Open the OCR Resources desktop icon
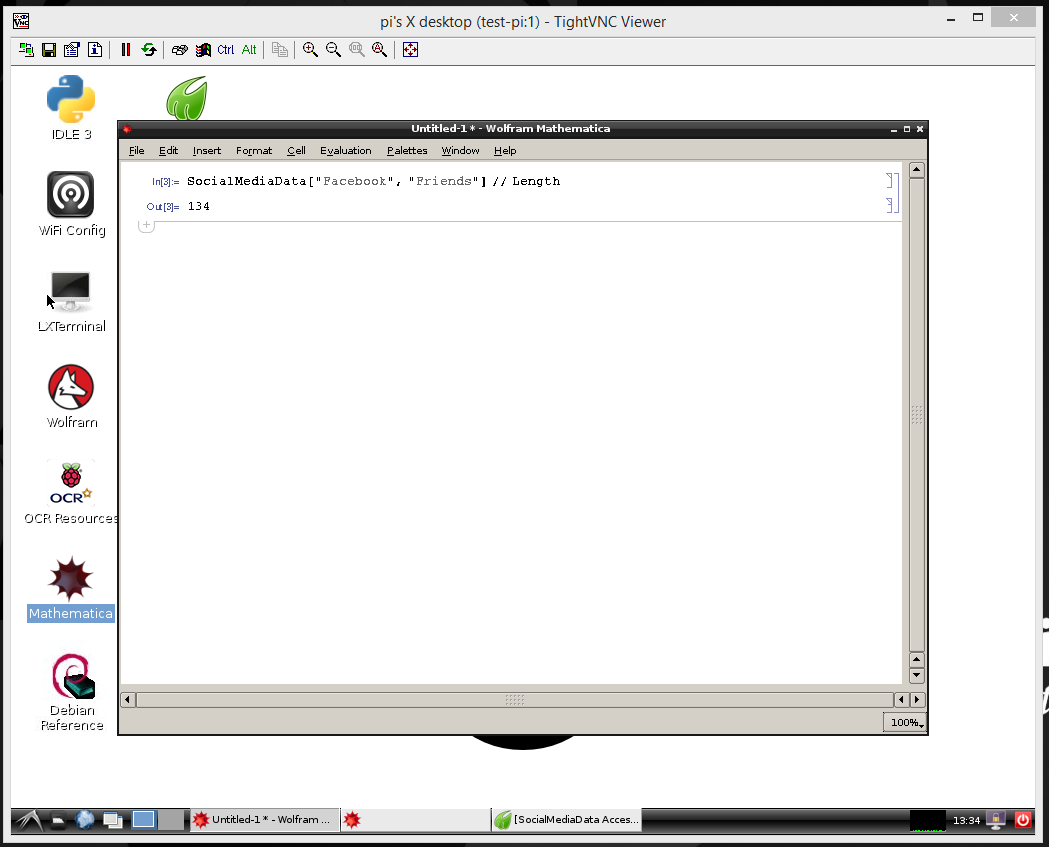The image size is (1049, 847). pyautogui.click(x=71, y=493)
